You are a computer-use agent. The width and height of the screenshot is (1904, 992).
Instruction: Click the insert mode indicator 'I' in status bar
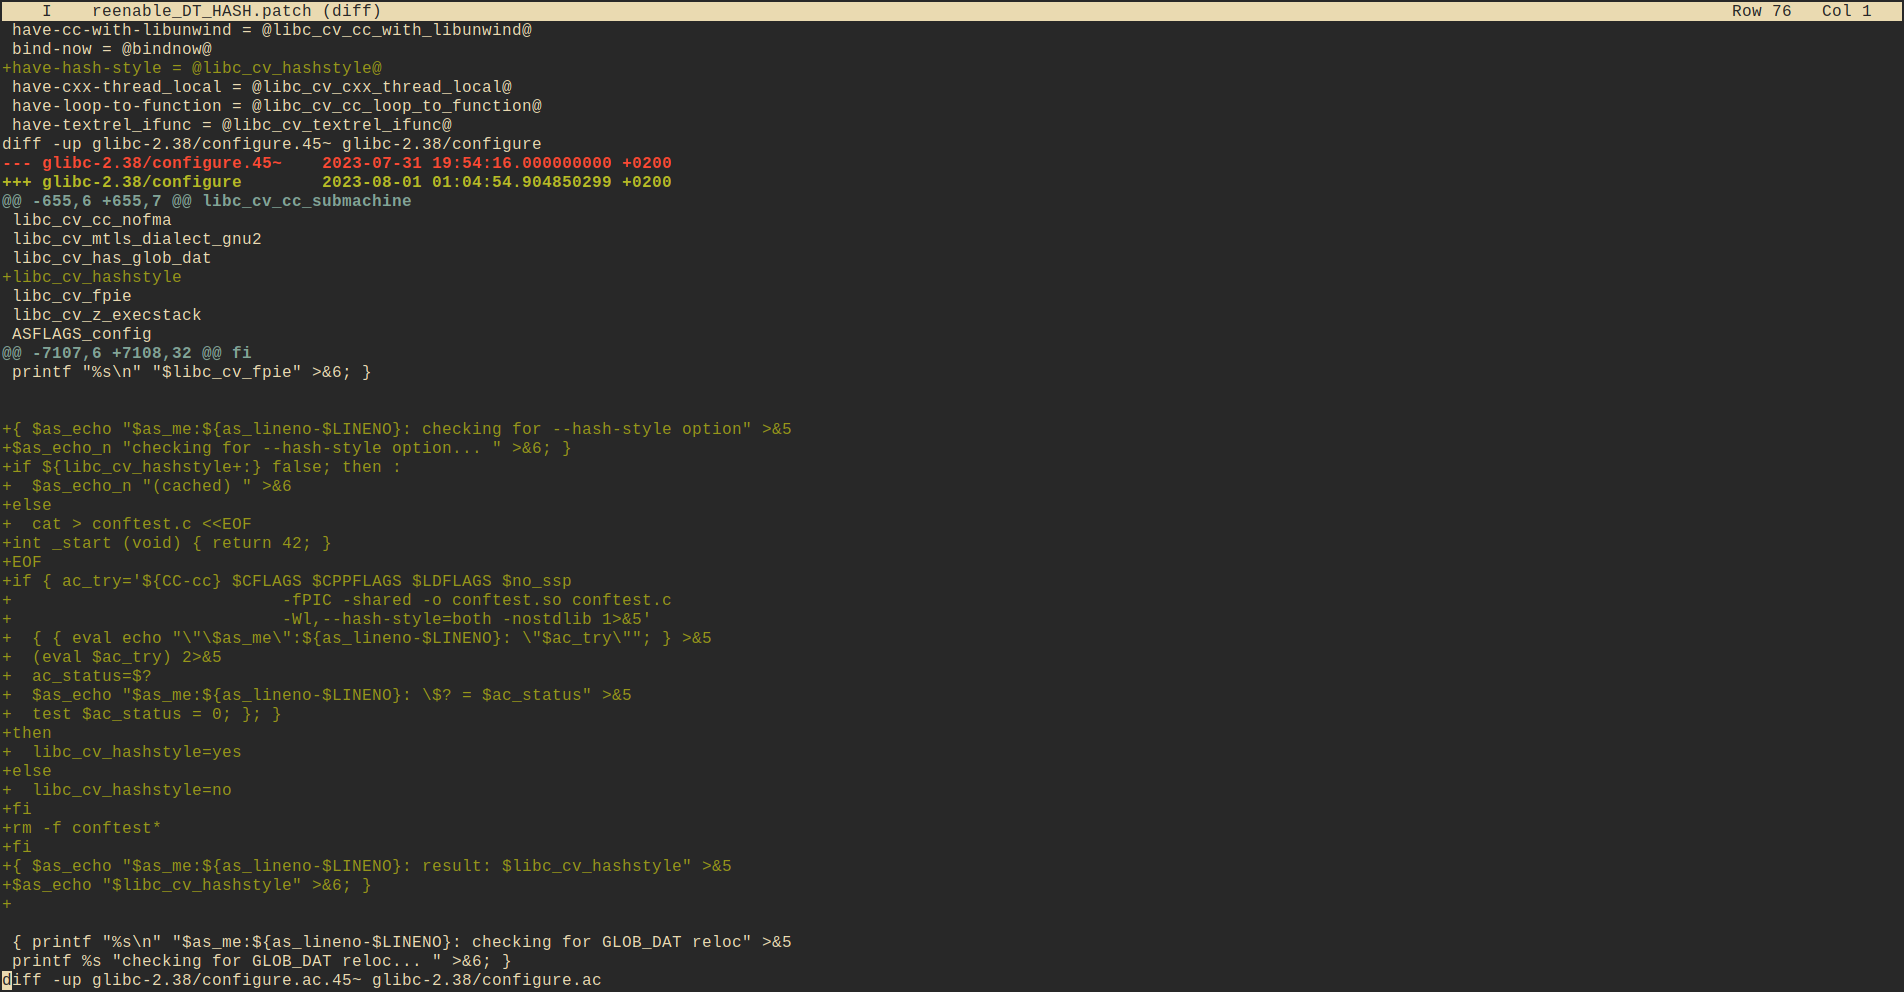46,11
